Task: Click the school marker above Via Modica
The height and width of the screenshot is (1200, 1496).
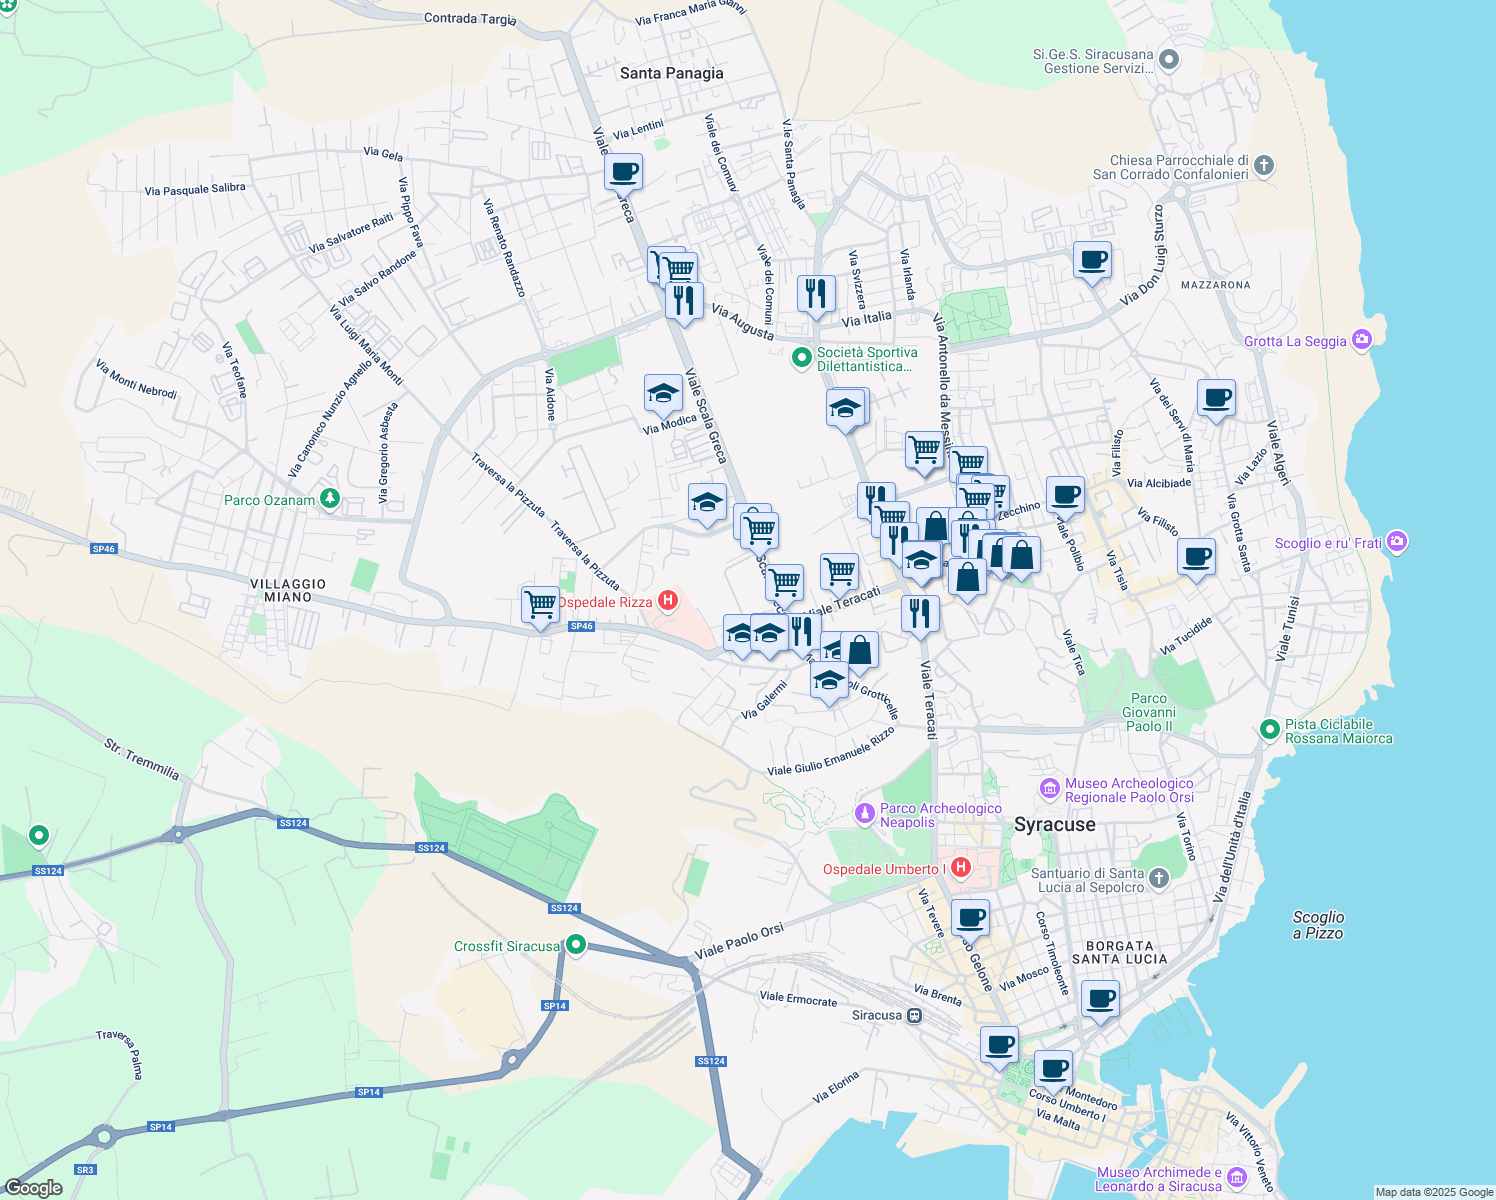Action: point(663,395)
